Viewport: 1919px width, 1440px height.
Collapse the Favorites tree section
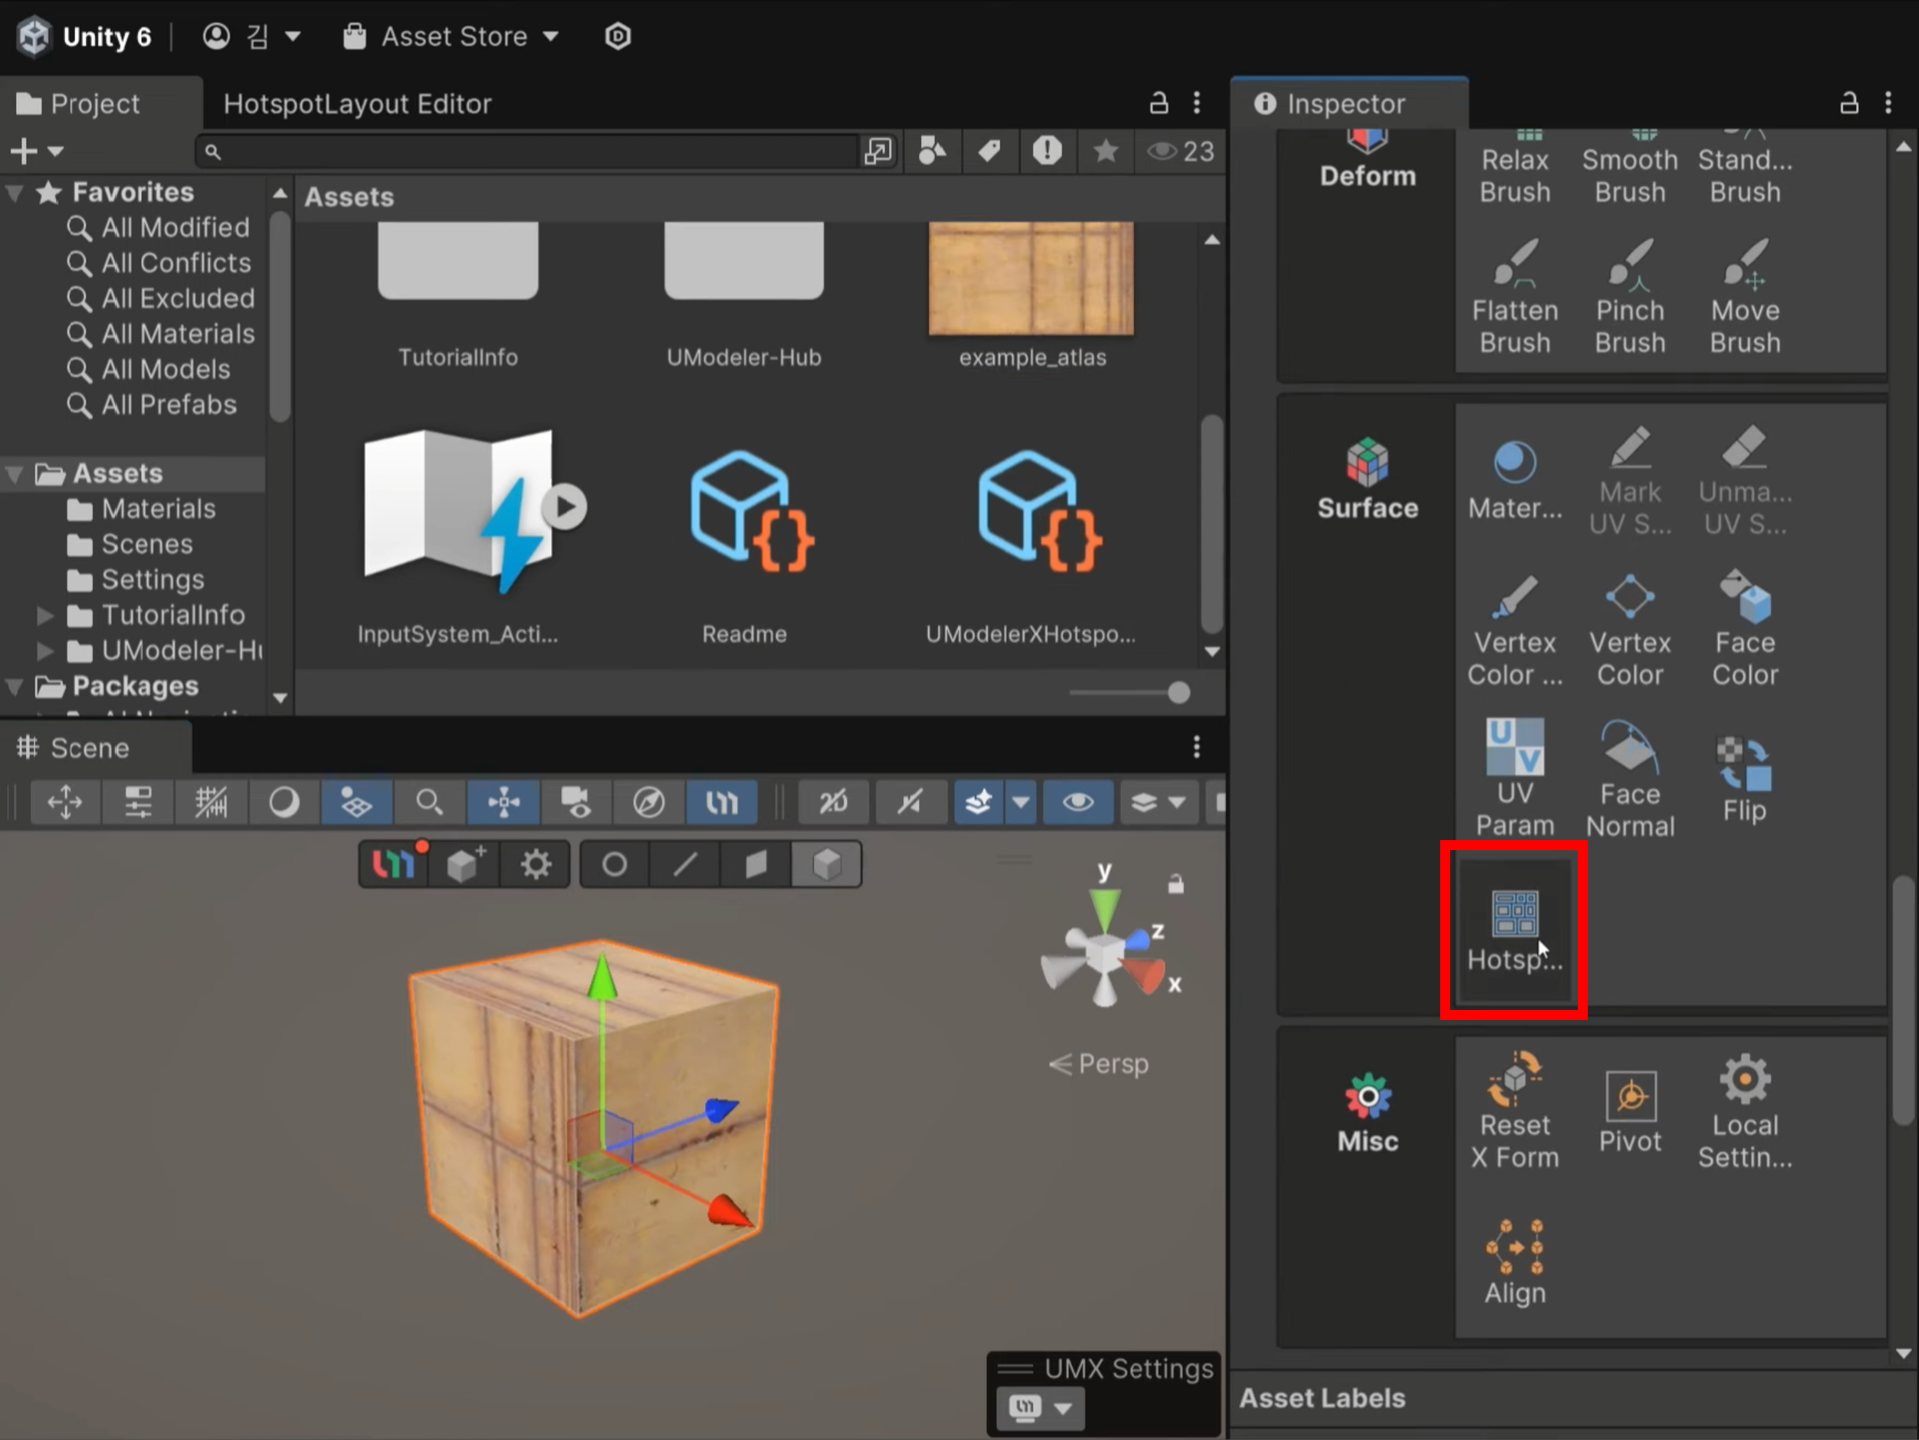click(x=15, y=192)
